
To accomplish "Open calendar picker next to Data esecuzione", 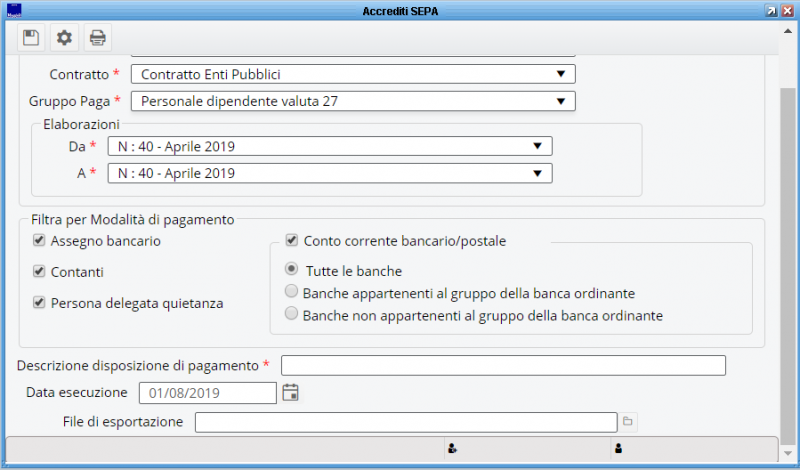I will [x=291, y=392].
